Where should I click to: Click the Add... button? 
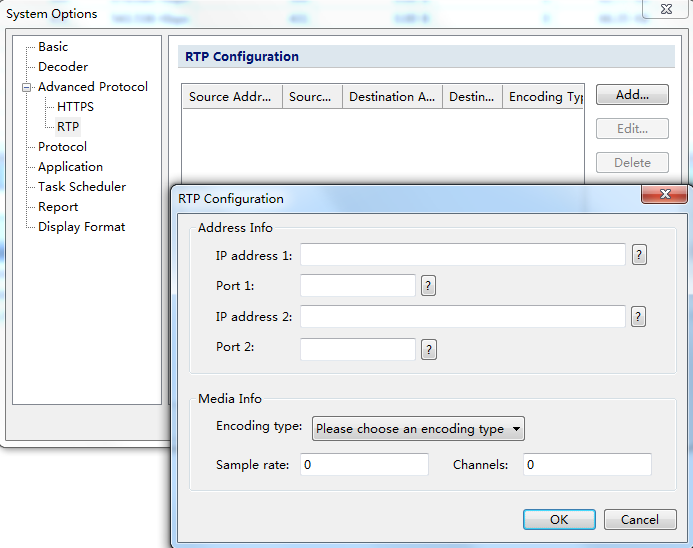pos(632,95)
